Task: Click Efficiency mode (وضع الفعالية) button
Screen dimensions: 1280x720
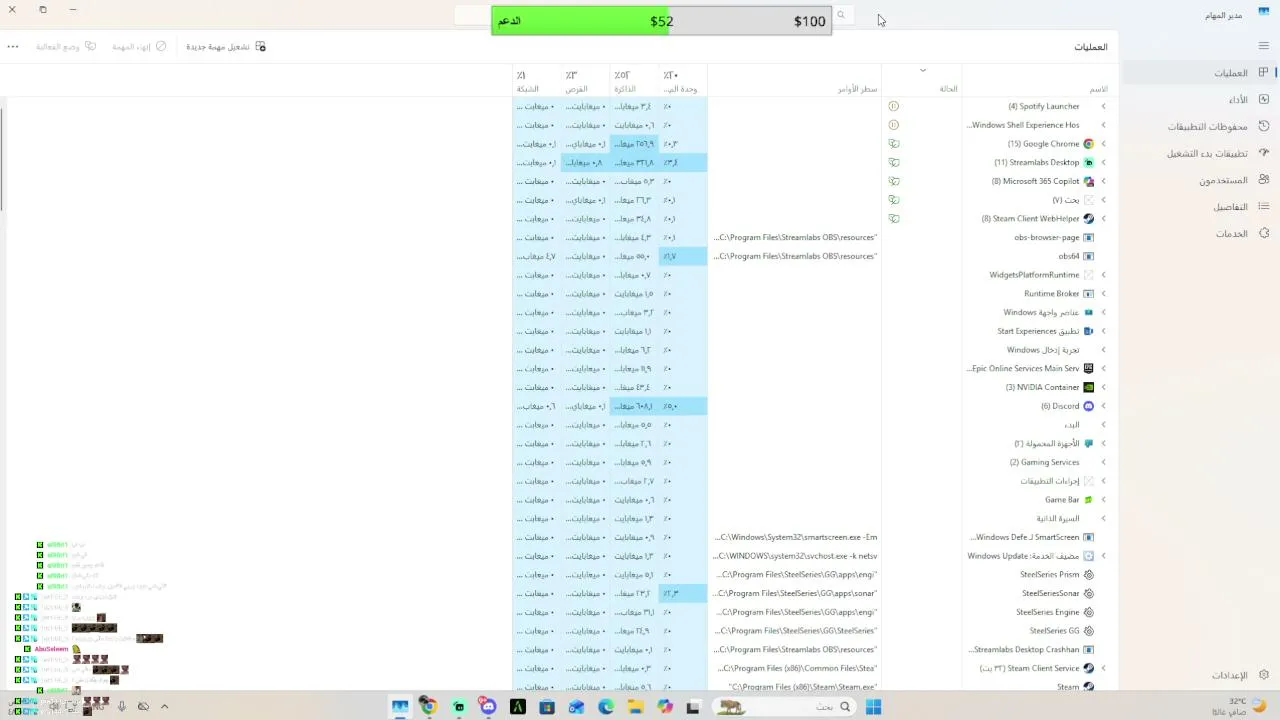Action: tap(66, 47)
